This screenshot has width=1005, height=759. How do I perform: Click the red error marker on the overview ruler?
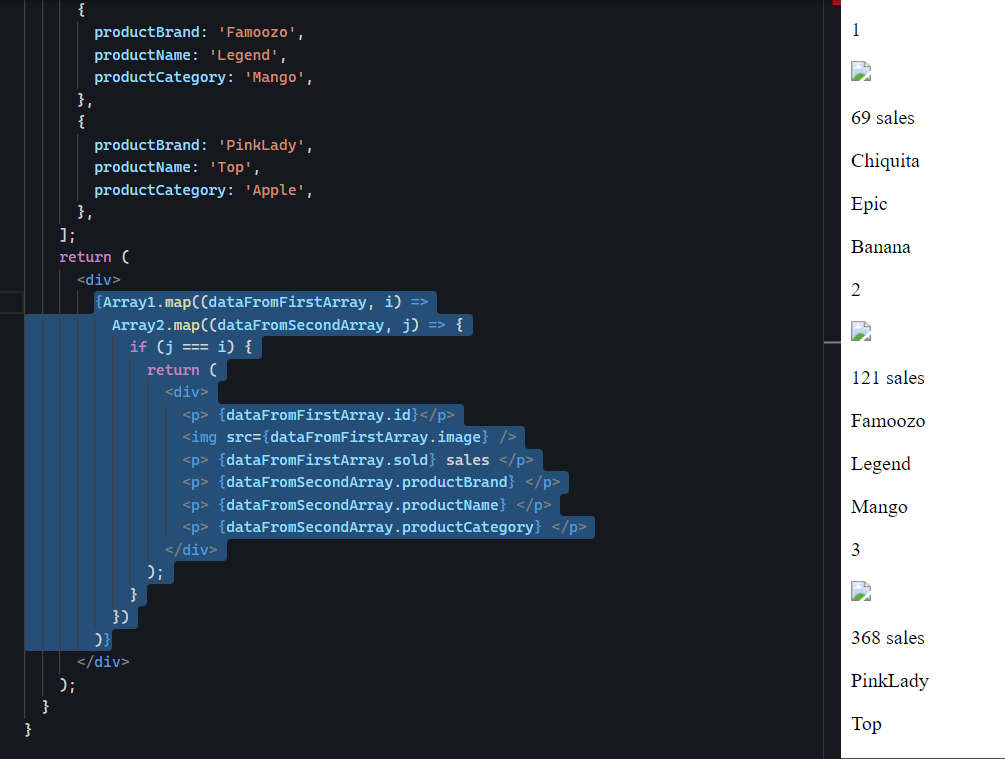(x=836, y=3)
